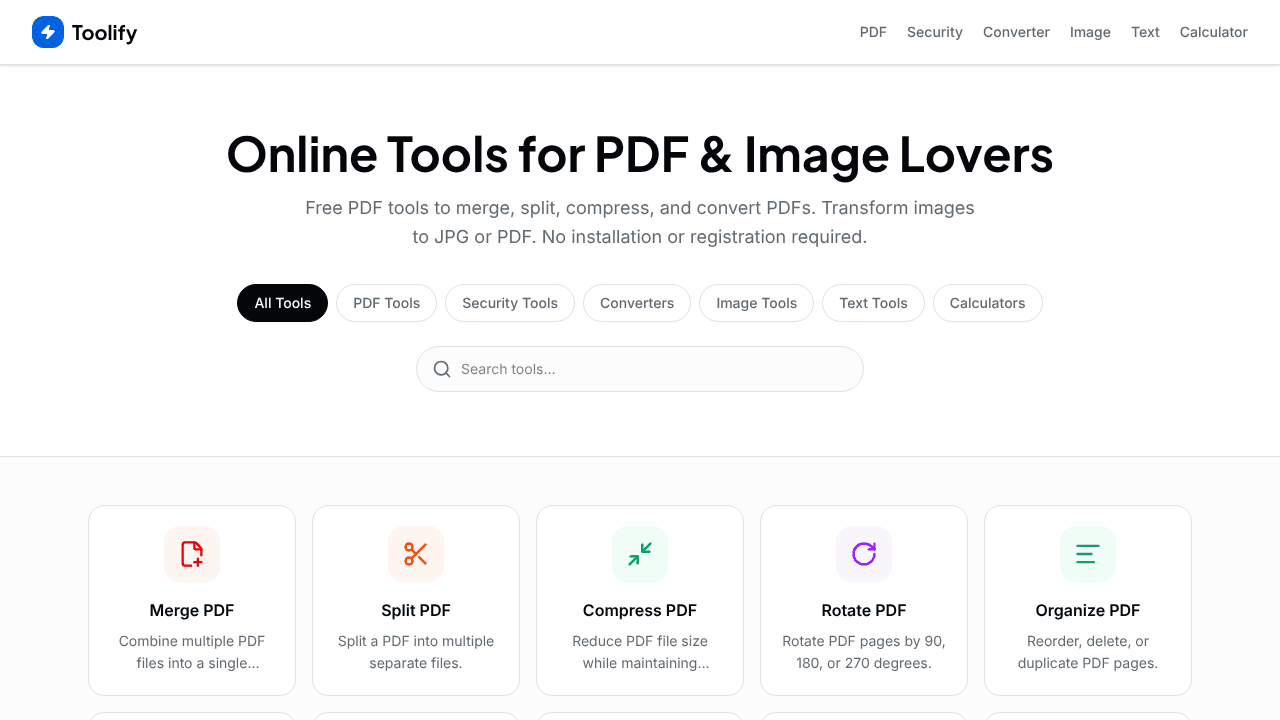Image resolution: width=1280 pixels, height=720 pixels.
Task: Select the Image Tools filter pill
Action: [x=757, y=303]
